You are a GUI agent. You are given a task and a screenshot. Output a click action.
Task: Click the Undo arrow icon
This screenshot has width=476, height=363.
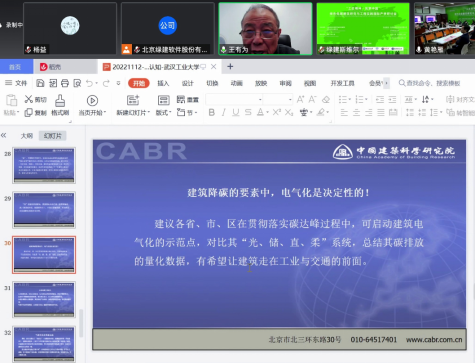(89, 83)
